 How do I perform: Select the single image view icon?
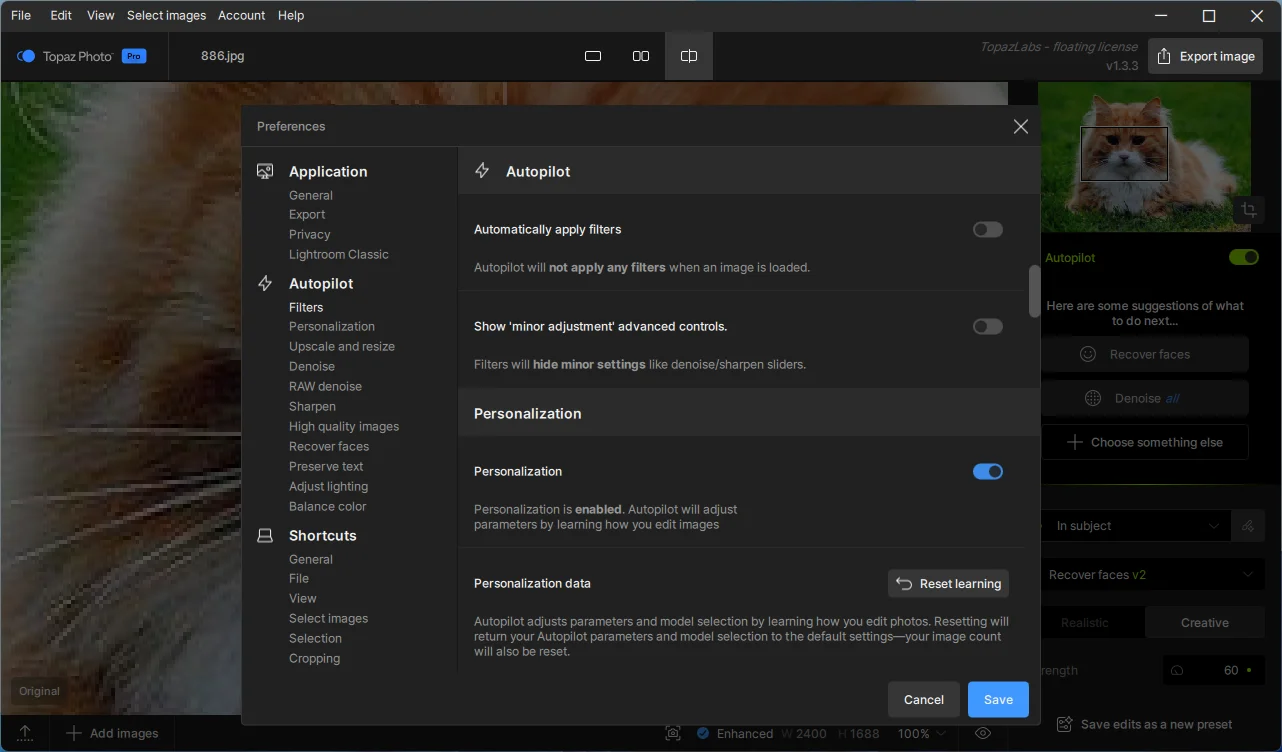point(593,56)
